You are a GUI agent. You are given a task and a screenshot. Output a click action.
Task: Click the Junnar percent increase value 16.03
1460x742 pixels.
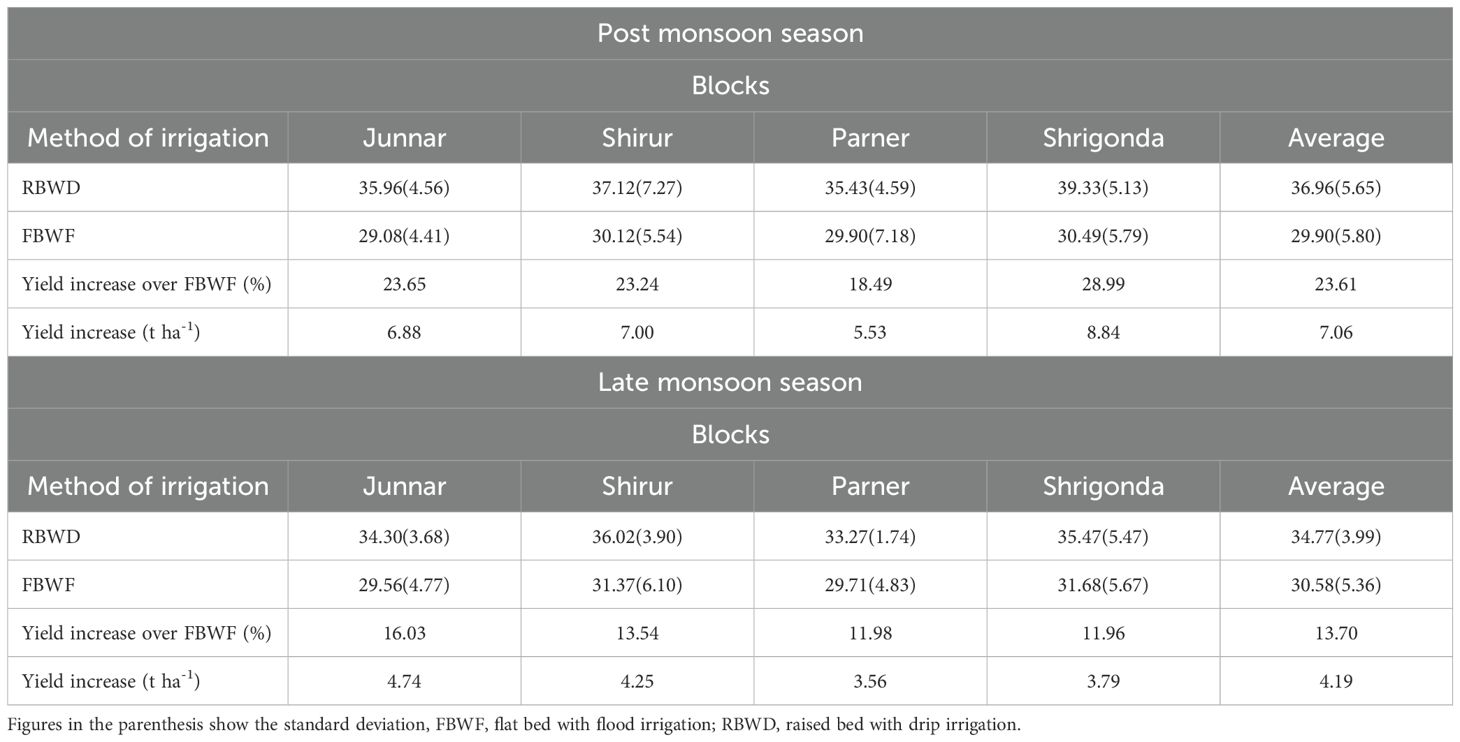404,633
